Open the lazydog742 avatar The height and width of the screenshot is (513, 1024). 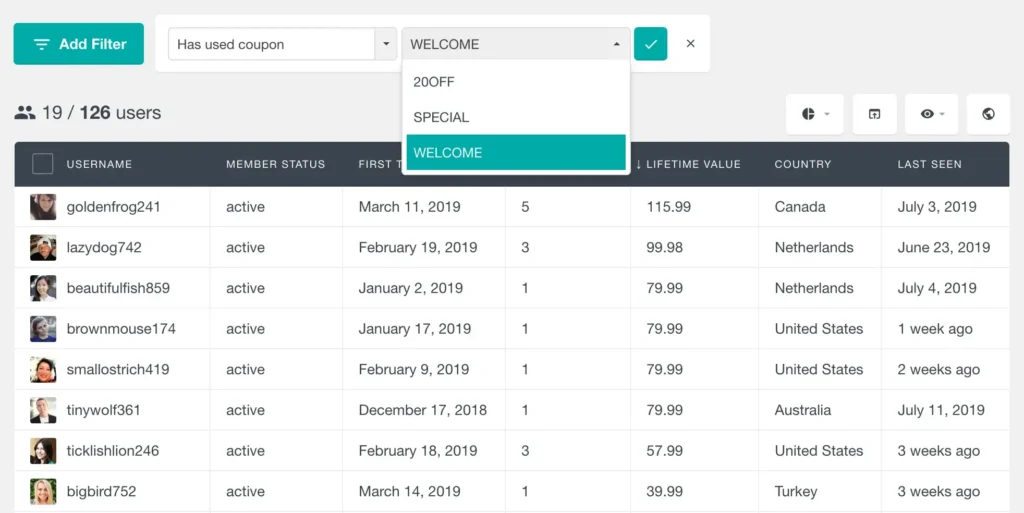point(43,247)
